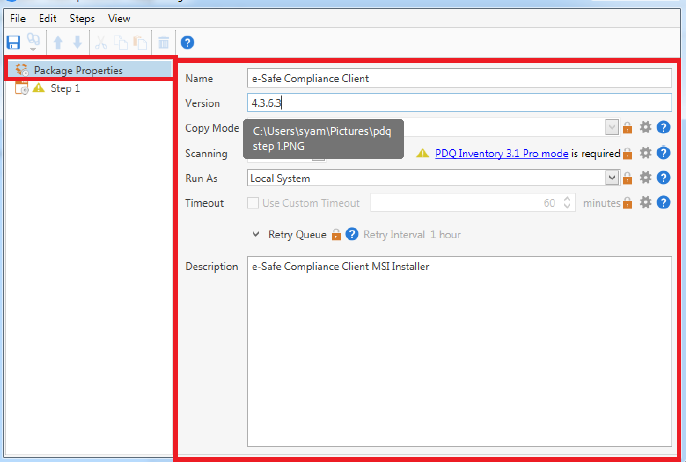
Task: Click the Timeout row help icon
Action: (664, 202)
